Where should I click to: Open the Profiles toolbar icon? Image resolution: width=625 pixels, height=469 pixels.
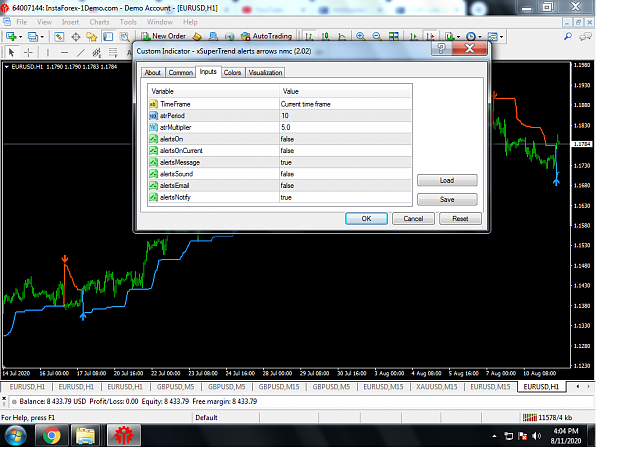click(x=33, y=37)
